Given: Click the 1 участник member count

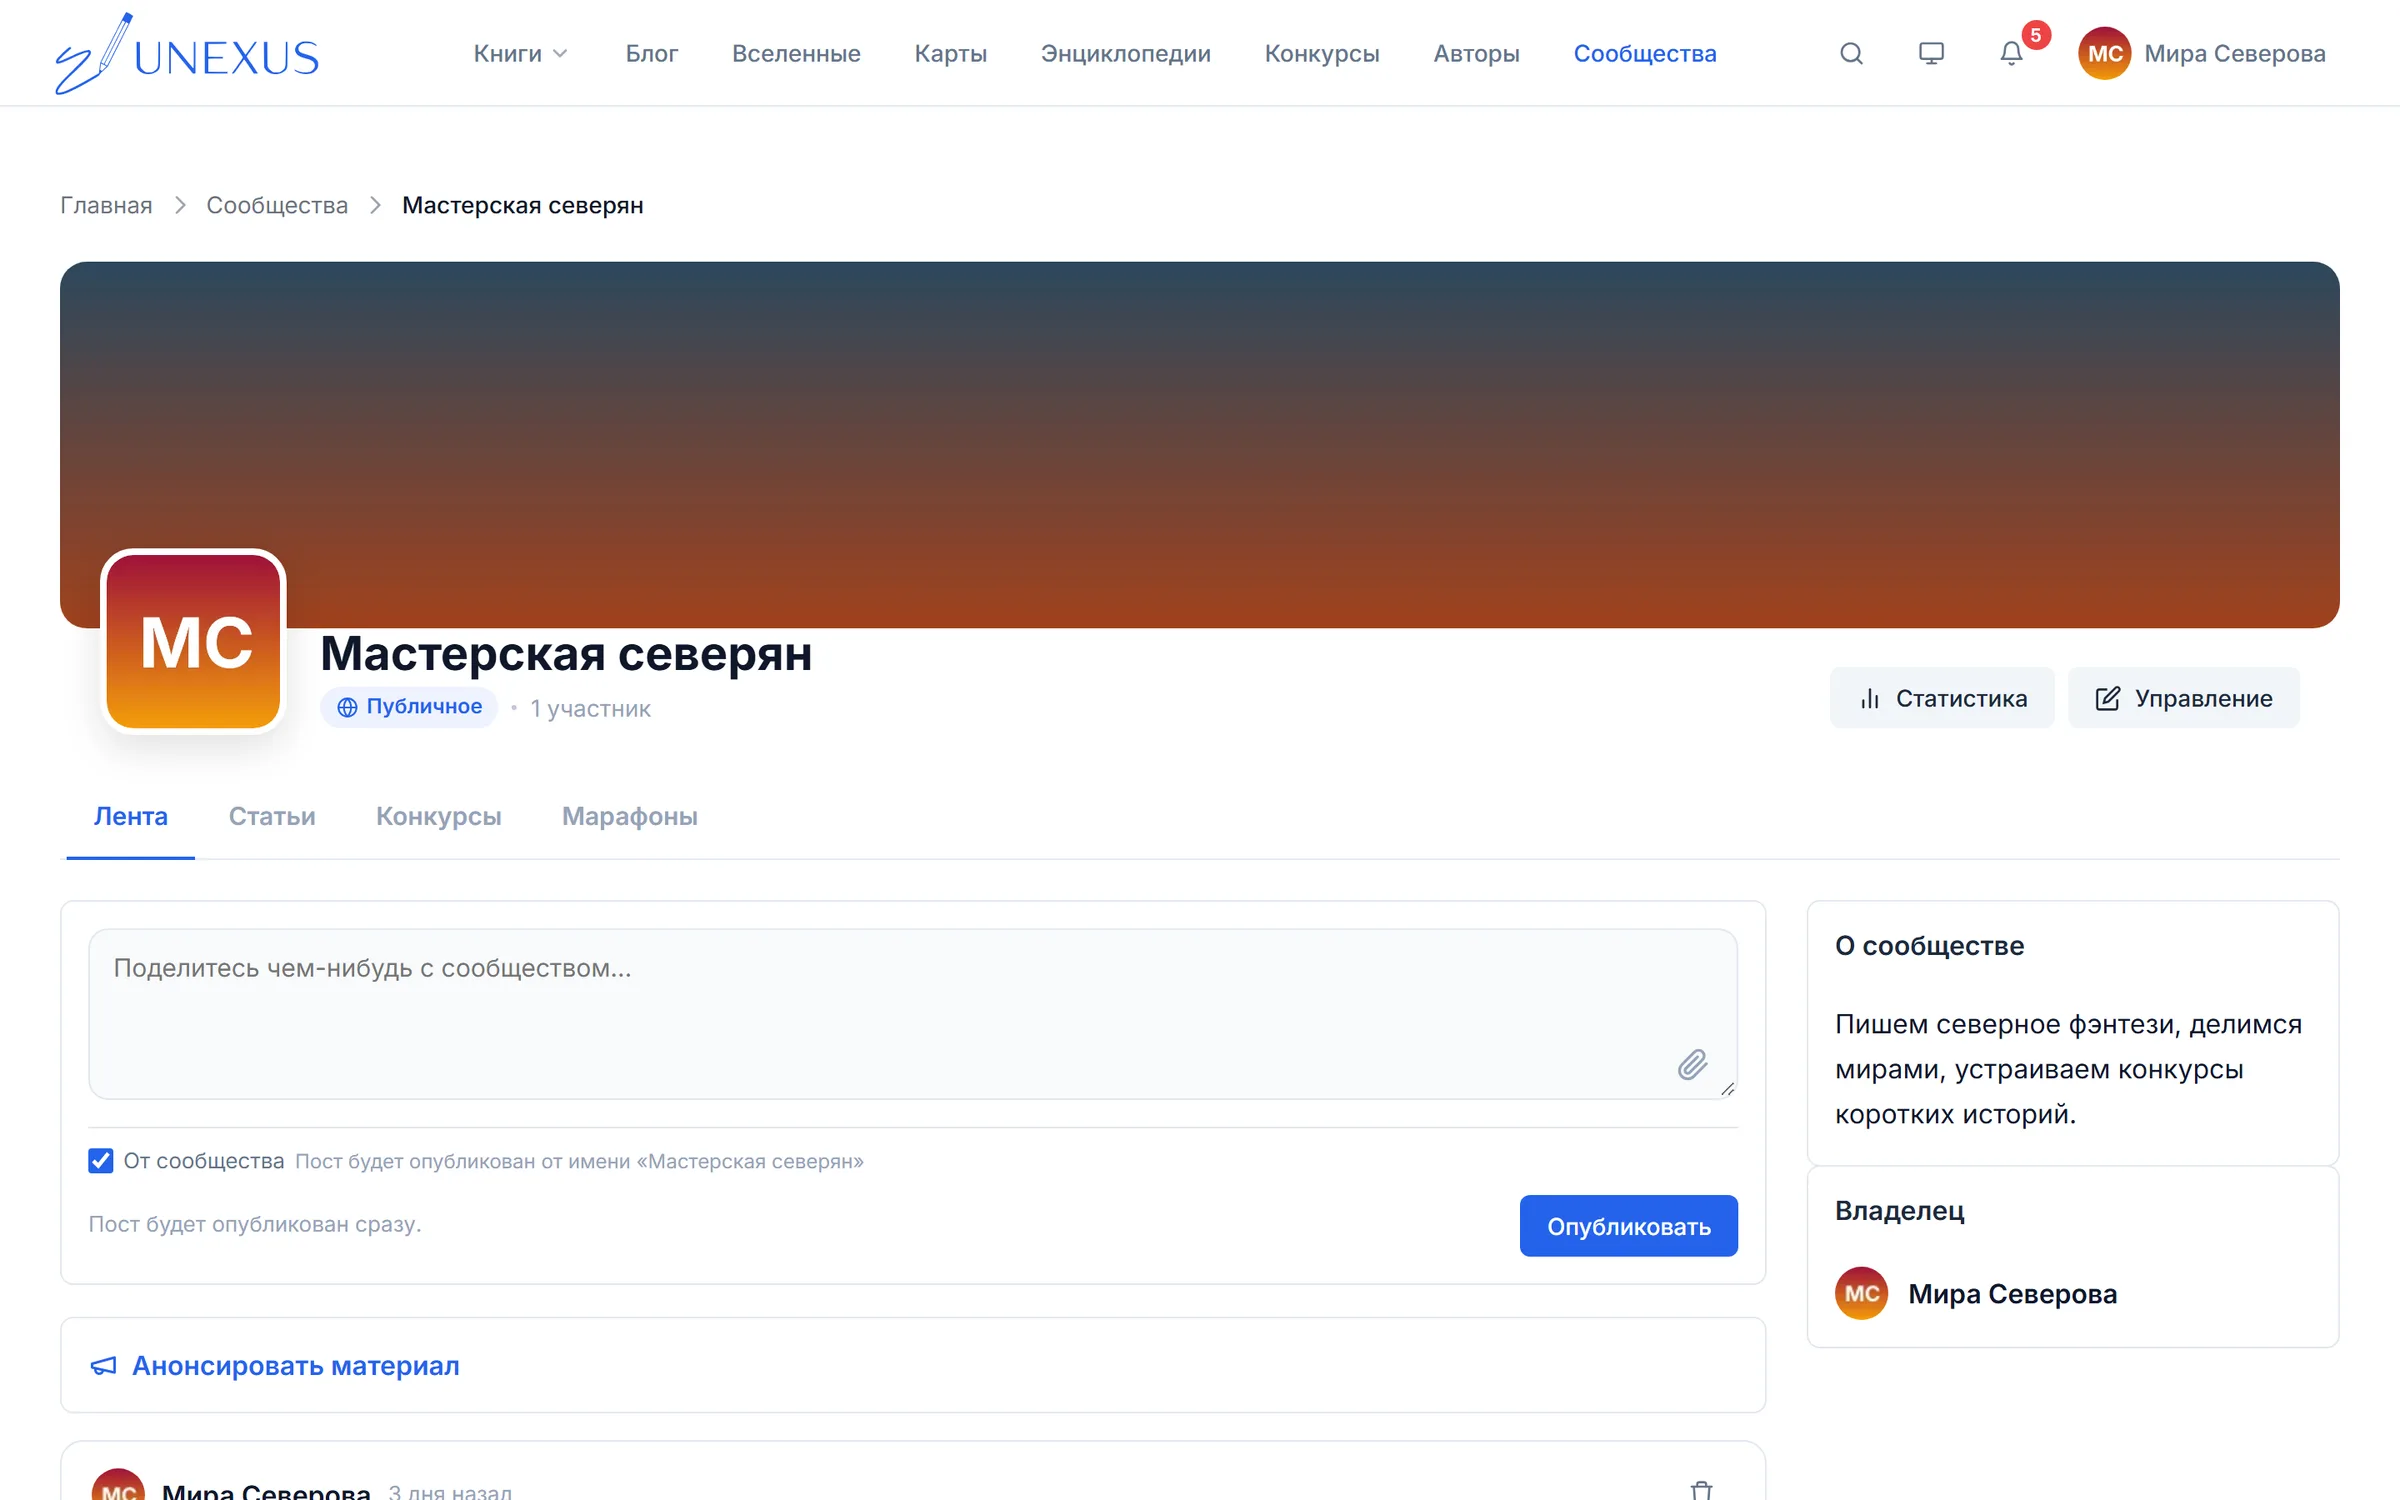Looking at the screenshot, I should click(590, 708).
